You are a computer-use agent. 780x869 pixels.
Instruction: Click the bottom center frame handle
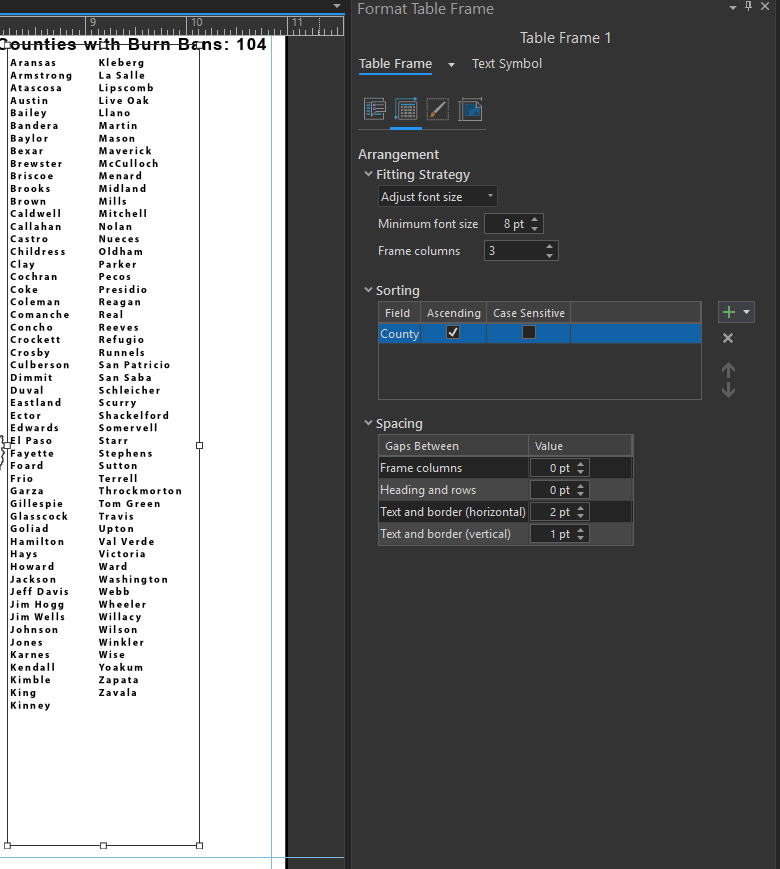pos(103,846)
